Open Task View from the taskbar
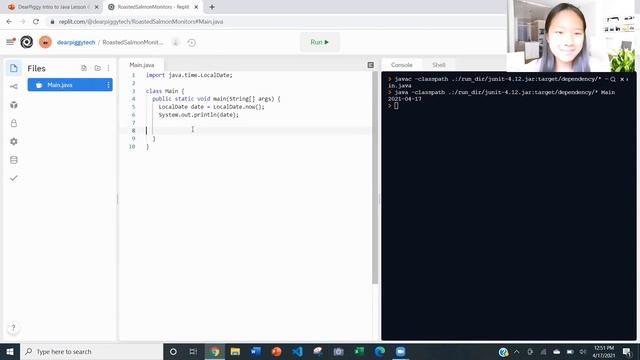 193,351
